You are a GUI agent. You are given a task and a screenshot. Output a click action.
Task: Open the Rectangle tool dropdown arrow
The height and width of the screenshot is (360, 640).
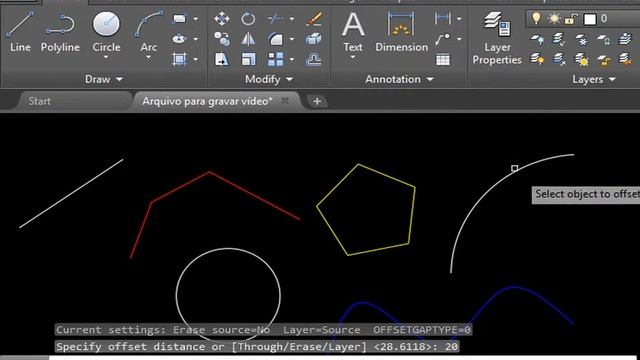[x=196, y=19]
